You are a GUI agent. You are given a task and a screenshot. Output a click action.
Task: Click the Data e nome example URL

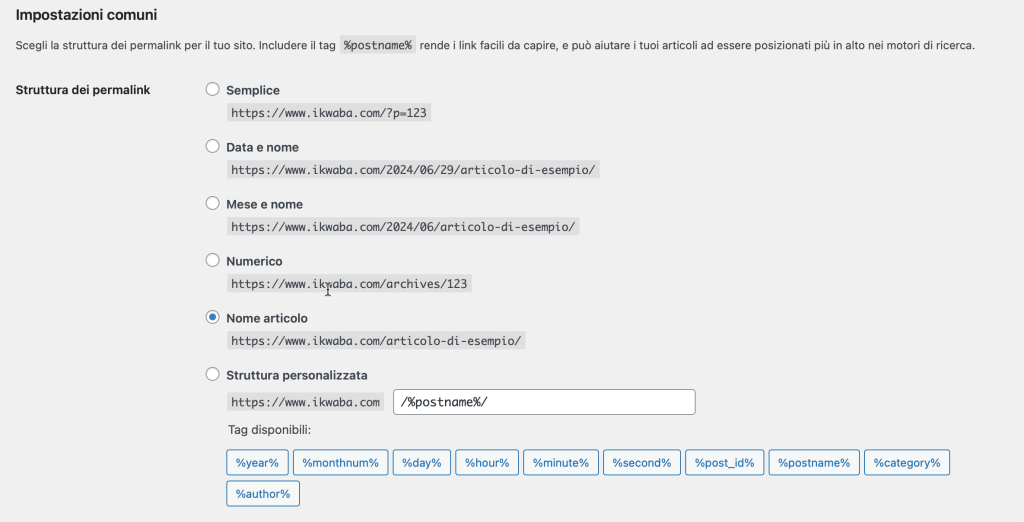pyautogui.click(x=413, y=170)
